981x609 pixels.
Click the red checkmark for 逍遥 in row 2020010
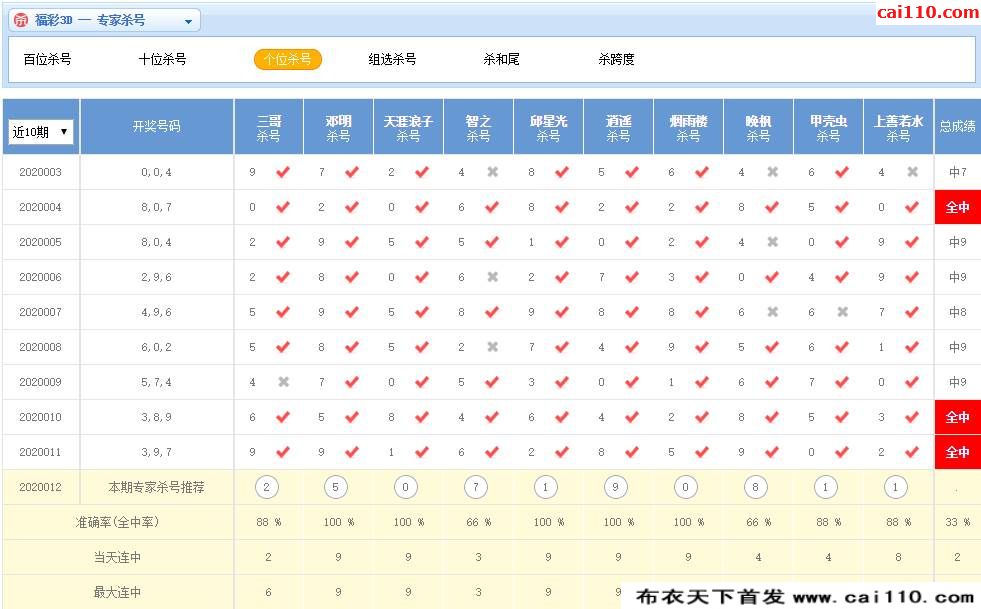point(632,417)
